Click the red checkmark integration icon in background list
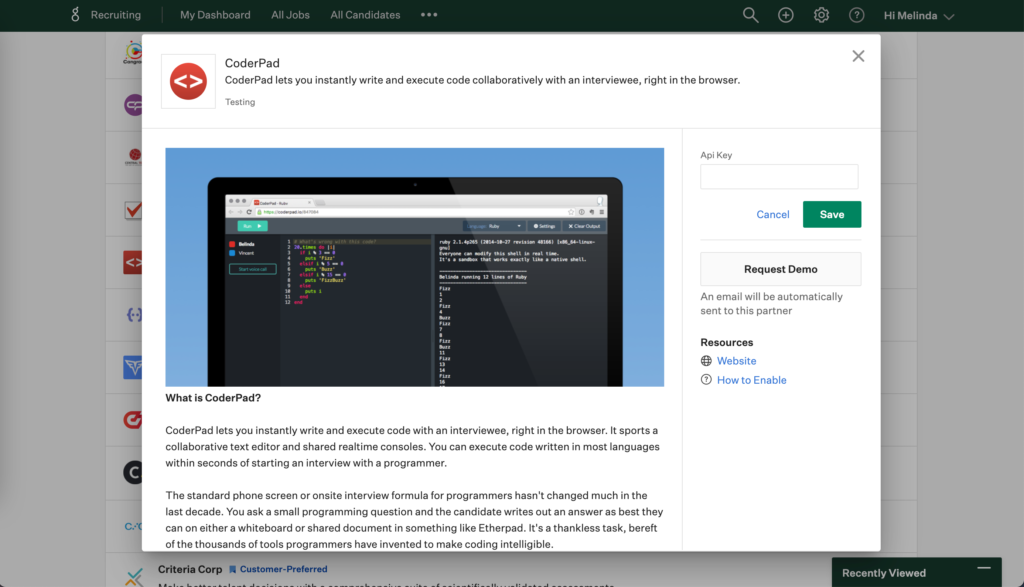1024x587 pixels. tap(133, 210)
